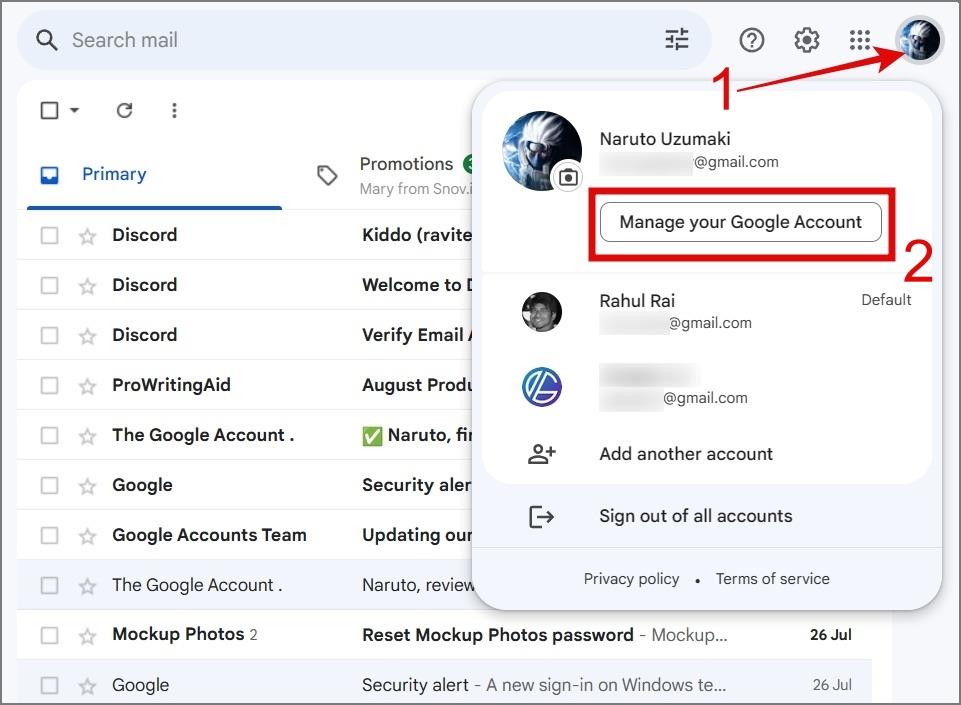961x705 pixels.
Task: Star the ProWritingAid email
Action: 88,386
